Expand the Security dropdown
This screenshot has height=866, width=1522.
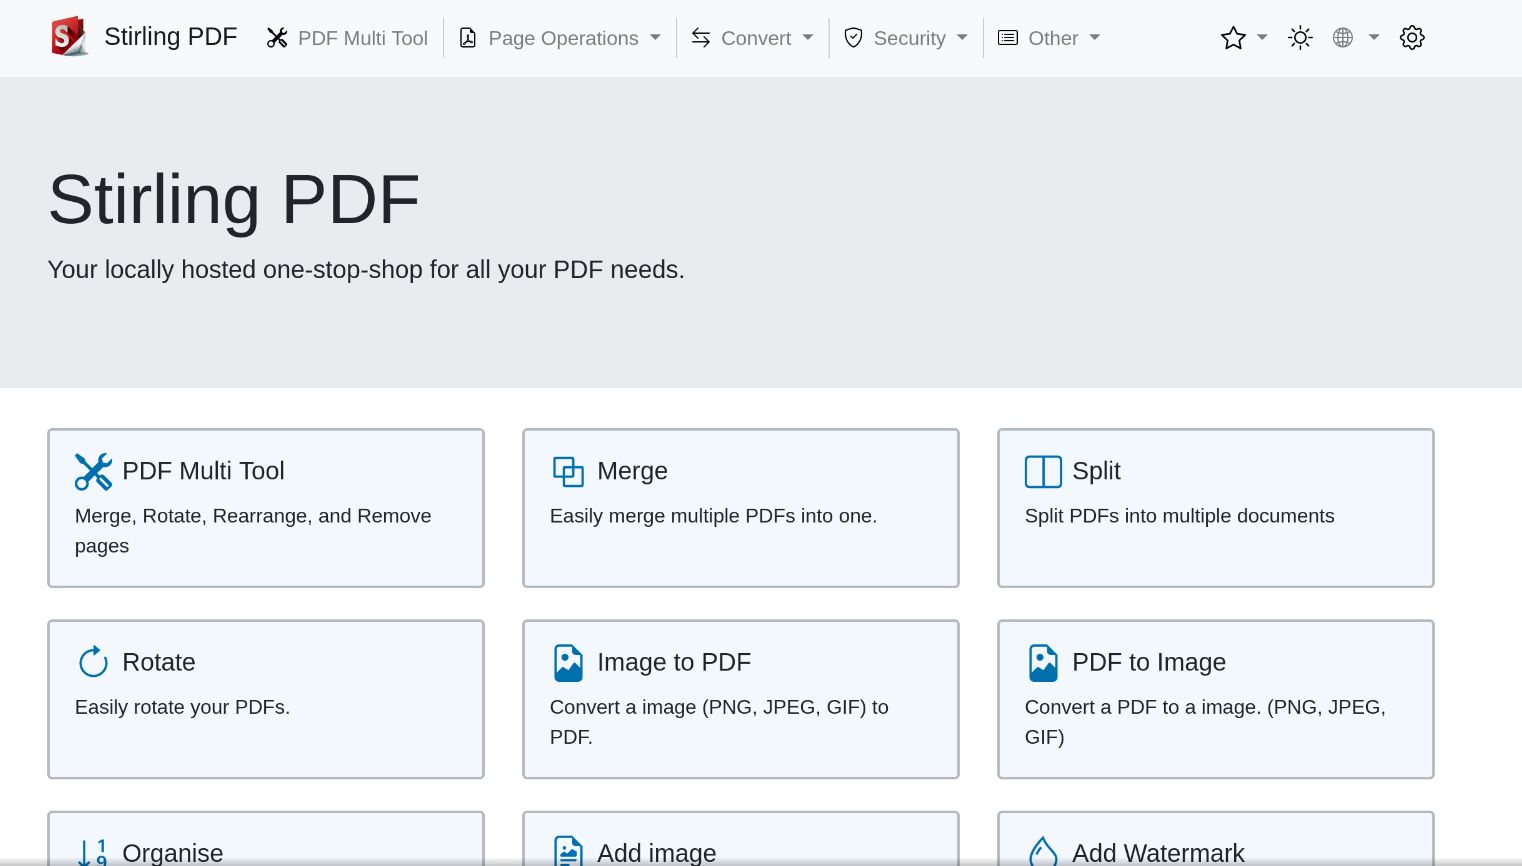pyautogui.click(x=905, y=38)
